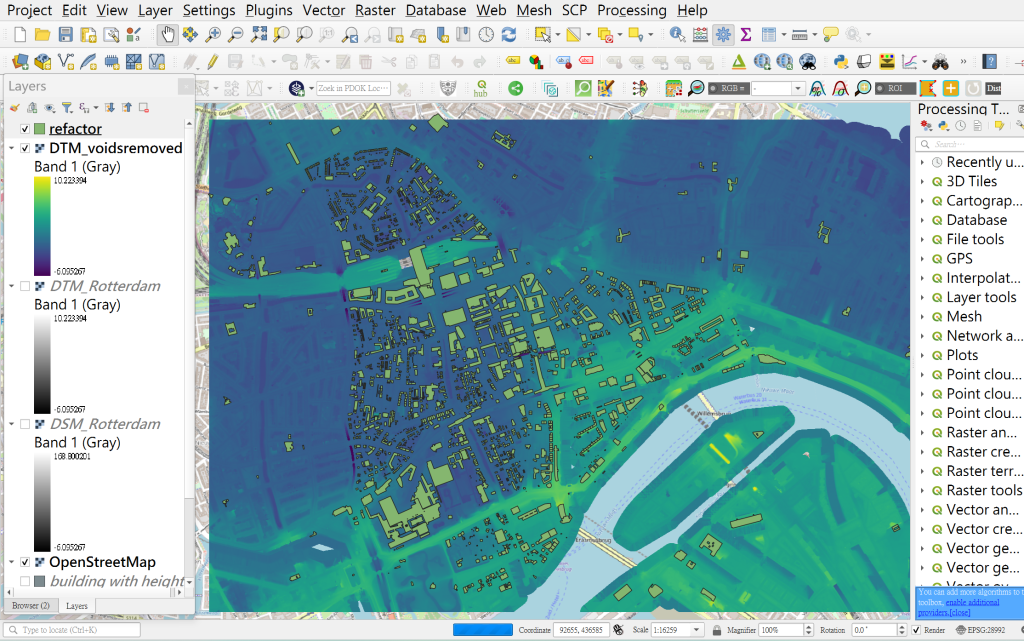Select the Identify Features tool
Image resolution: width=1024 pixels, height=641 pixels.
click(677, 35)
